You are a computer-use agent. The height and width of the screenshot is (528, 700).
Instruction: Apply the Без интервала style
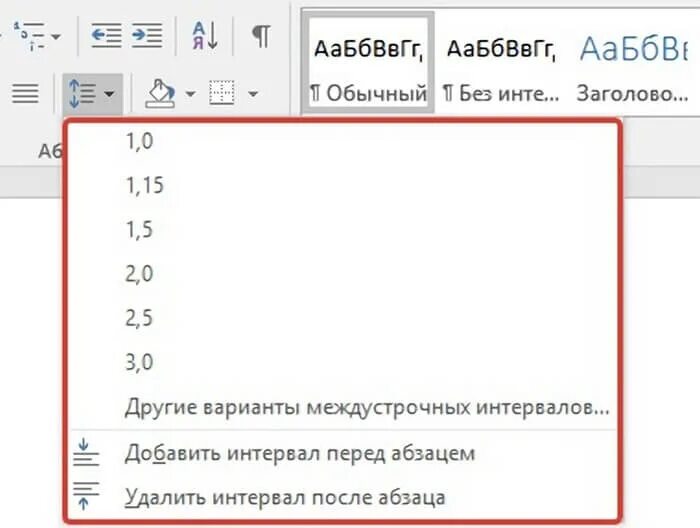[x=501, y=62]
